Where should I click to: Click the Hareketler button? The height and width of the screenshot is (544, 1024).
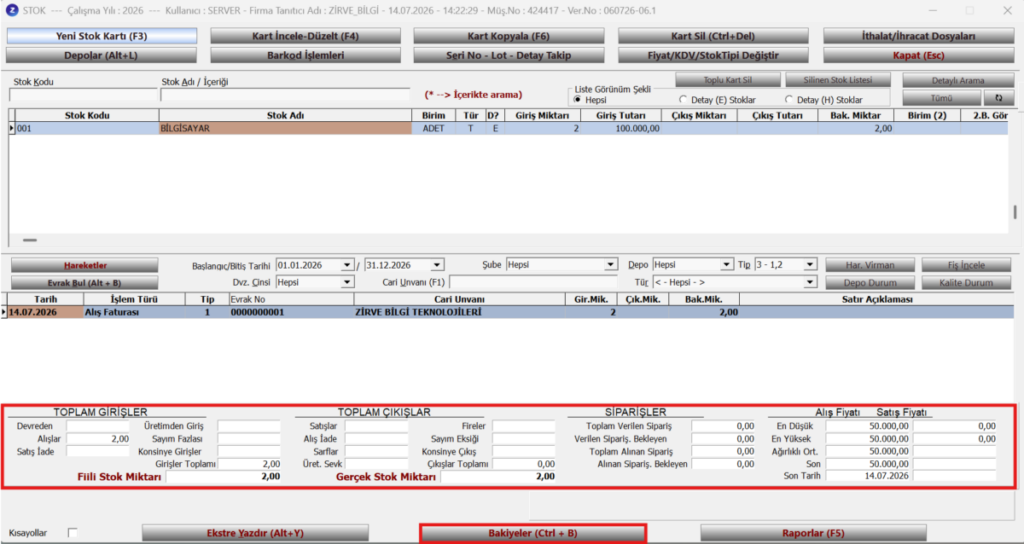coord(85,265)
